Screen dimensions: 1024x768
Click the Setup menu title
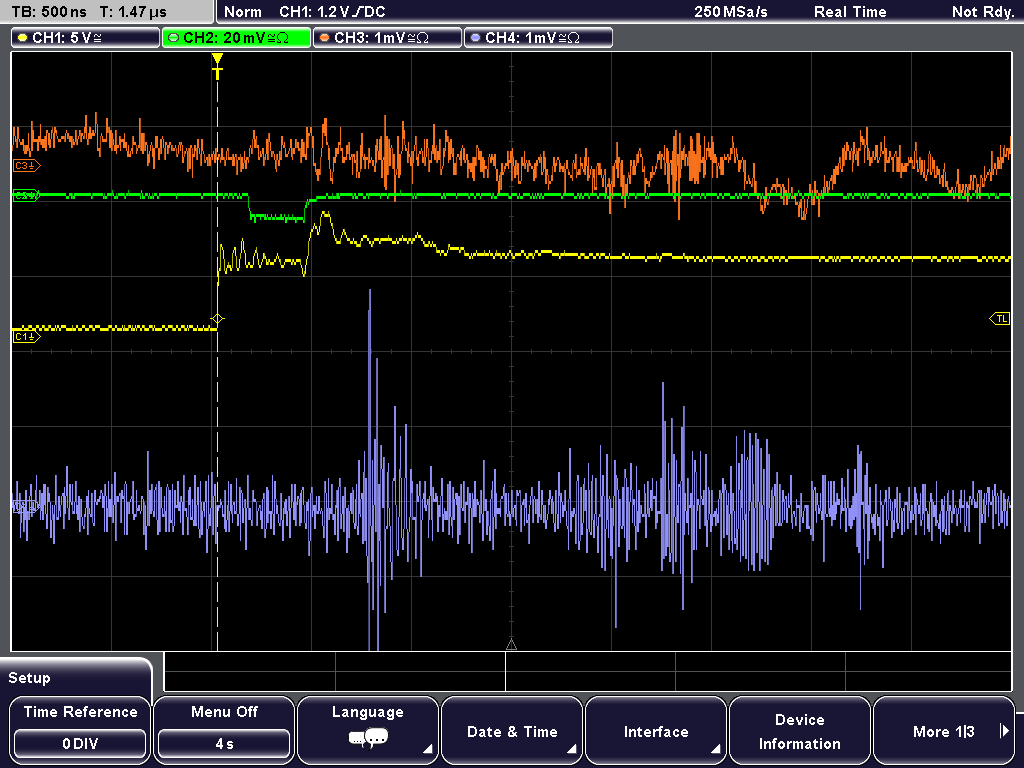tap(29, 678)
